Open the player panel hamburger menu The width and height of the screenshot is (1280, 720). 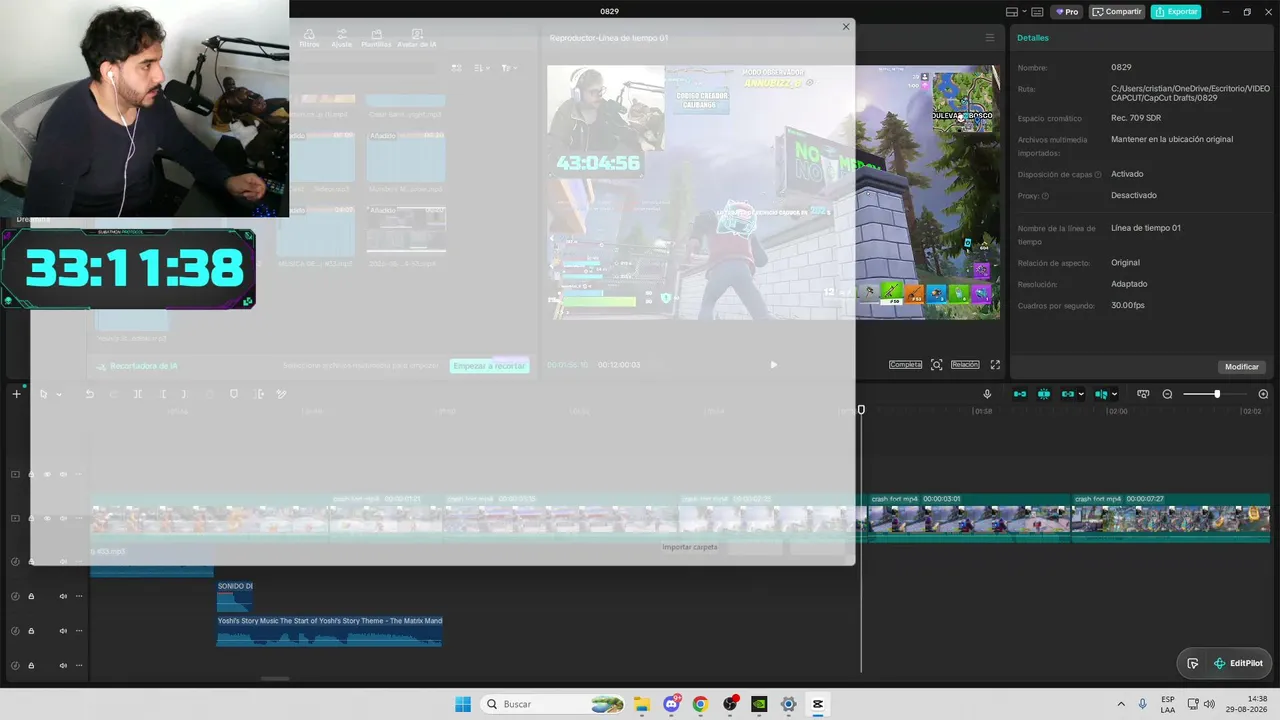pos(990,38)
